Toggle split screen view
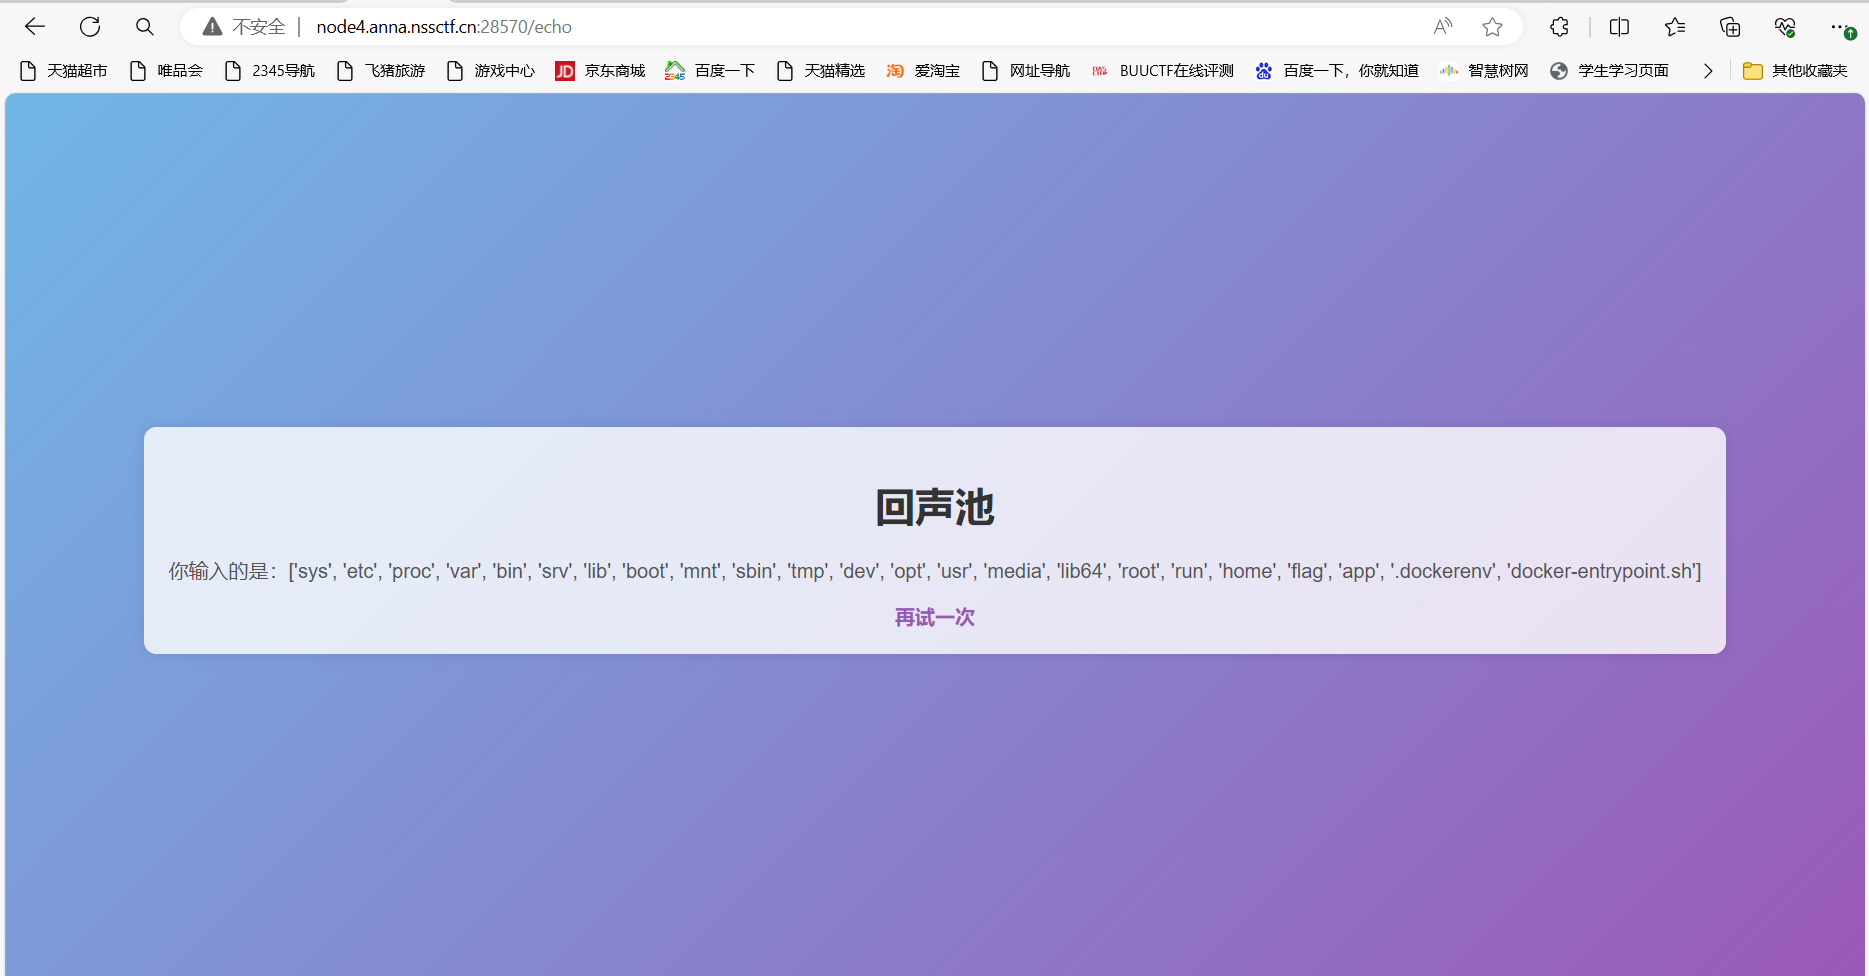1869x976 pixels. tap(1620, 27)
